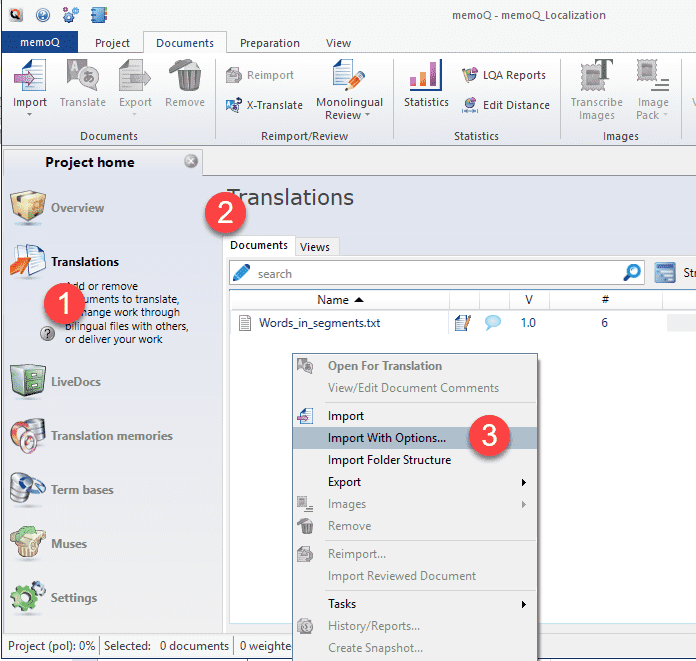Switch to the View ribbon tab
Image resolution: width=696 pixels, height=661 pixels.
pos(338,43)
